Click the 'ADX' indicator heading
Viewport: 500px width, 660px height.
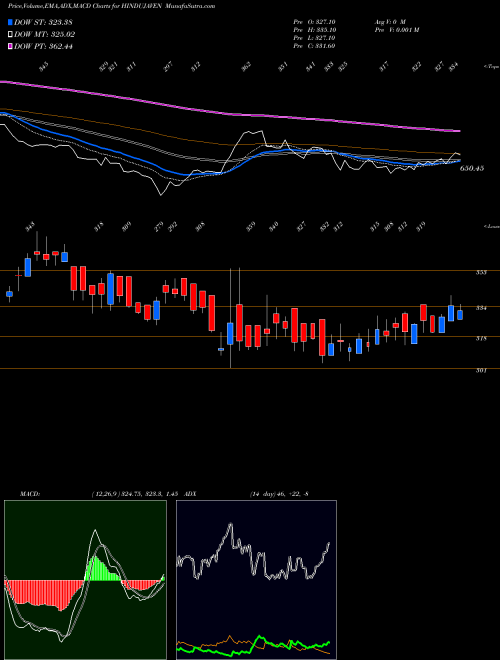(190, 494)
